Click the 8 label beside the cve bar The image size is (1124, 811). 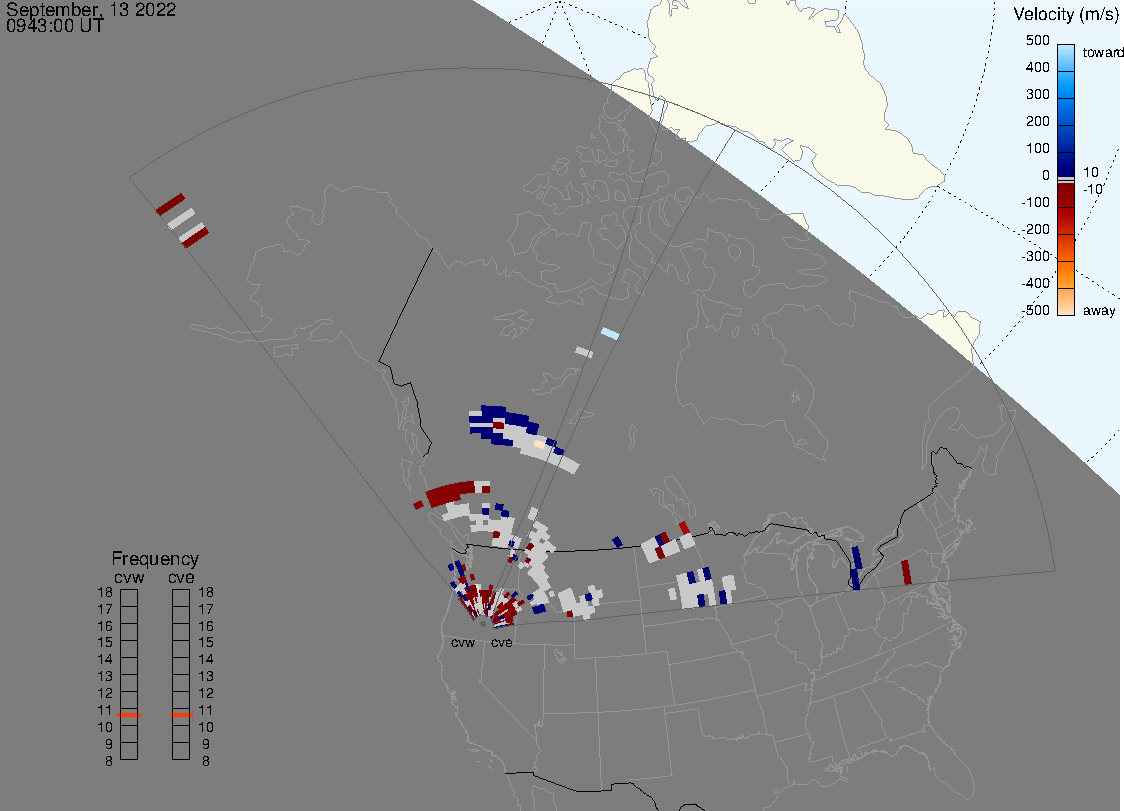click(206, 762)
